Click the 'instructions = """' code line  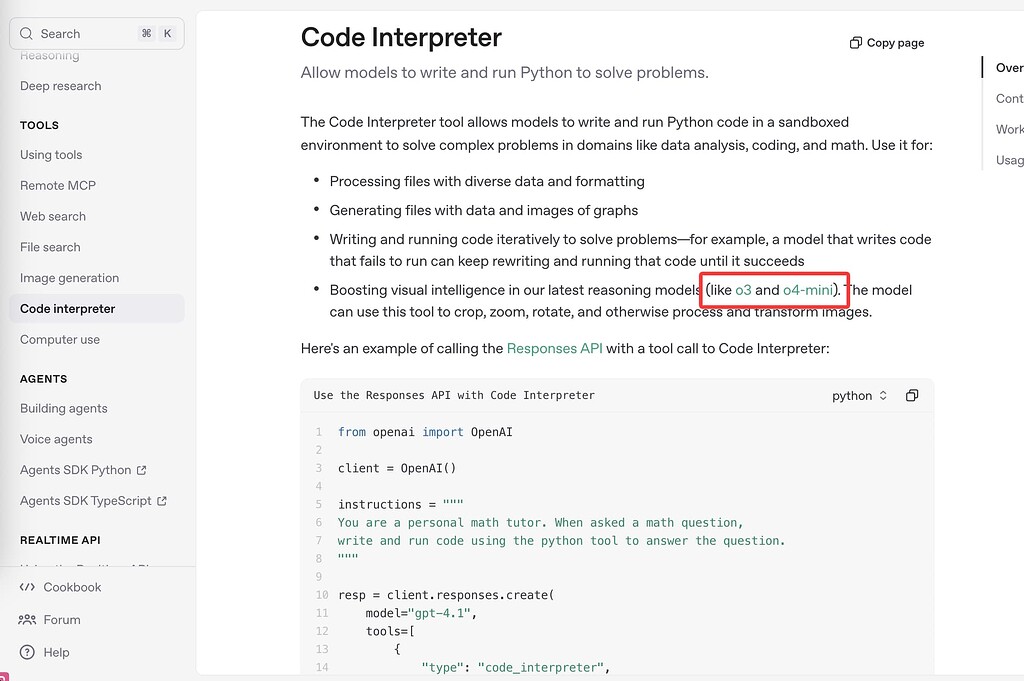pyautogui.click(x=400, y=505)
